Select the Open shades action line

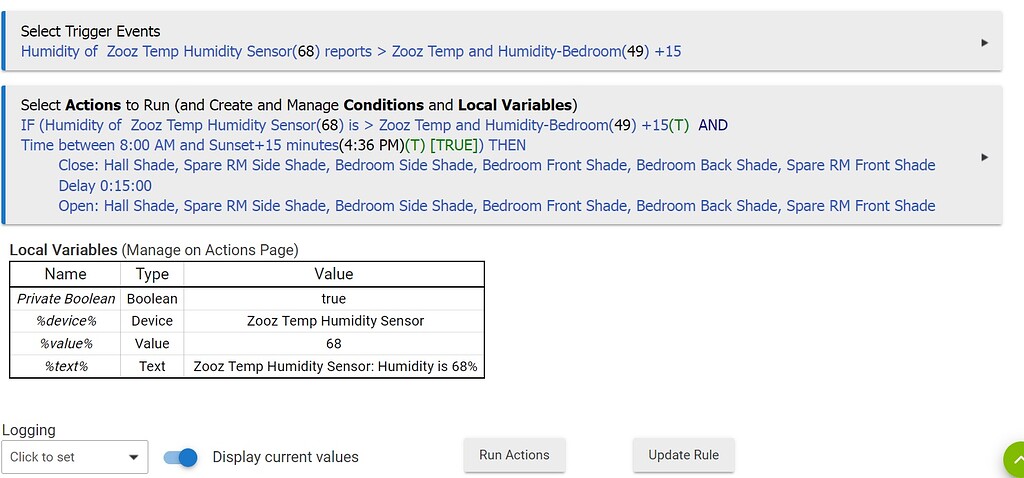(497, 206)
